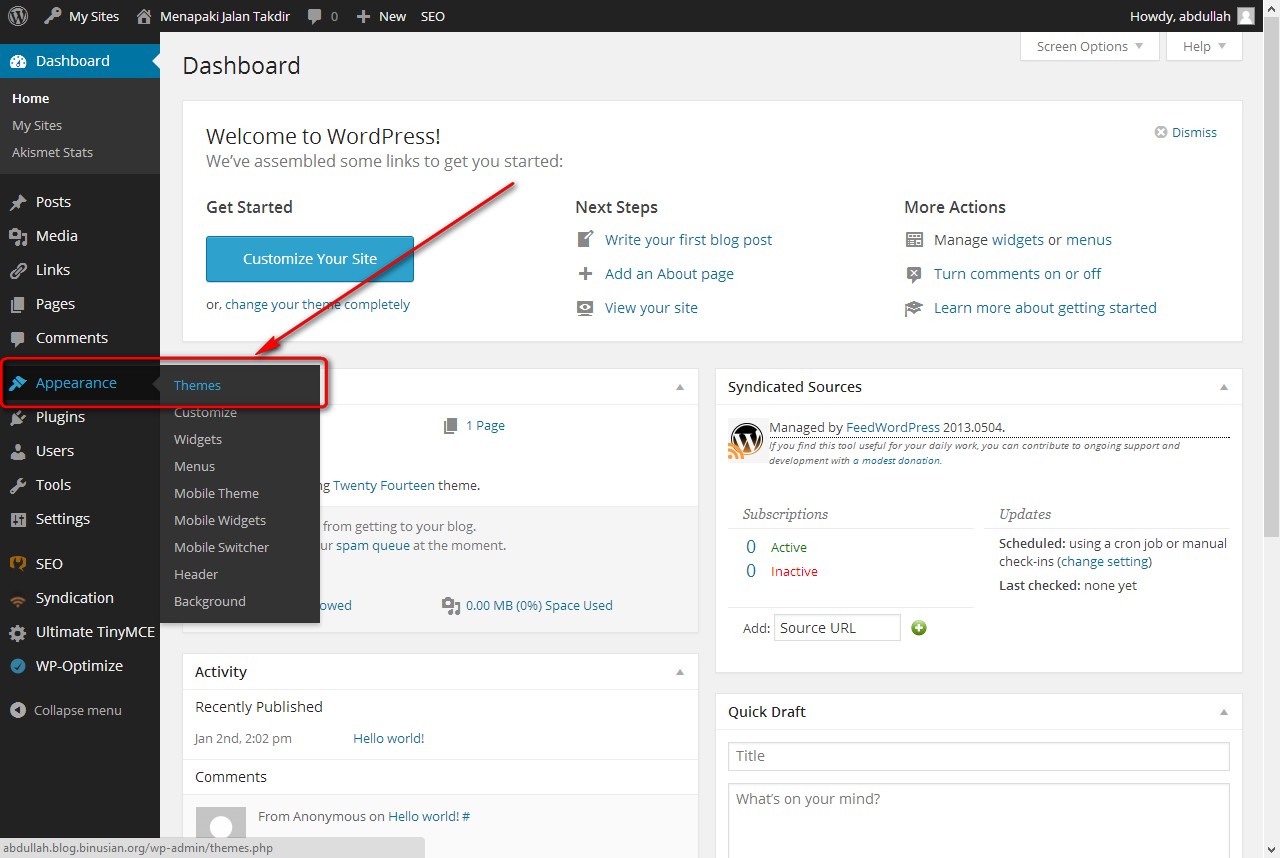Click the SEO sidebar icon

[x=18, y=564]
